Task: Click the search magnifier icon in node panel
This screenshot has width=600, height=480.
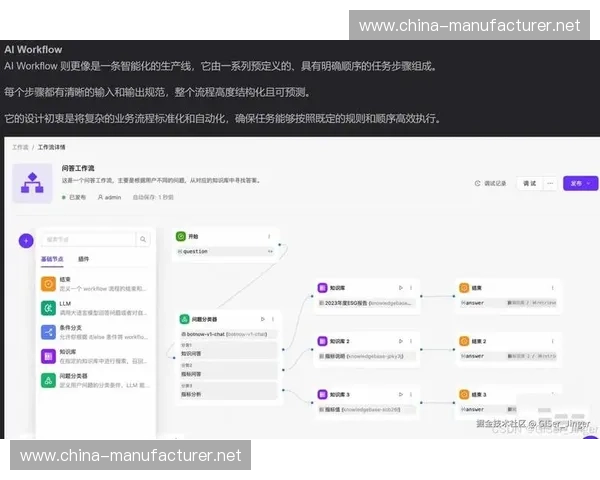Action: 143,239
